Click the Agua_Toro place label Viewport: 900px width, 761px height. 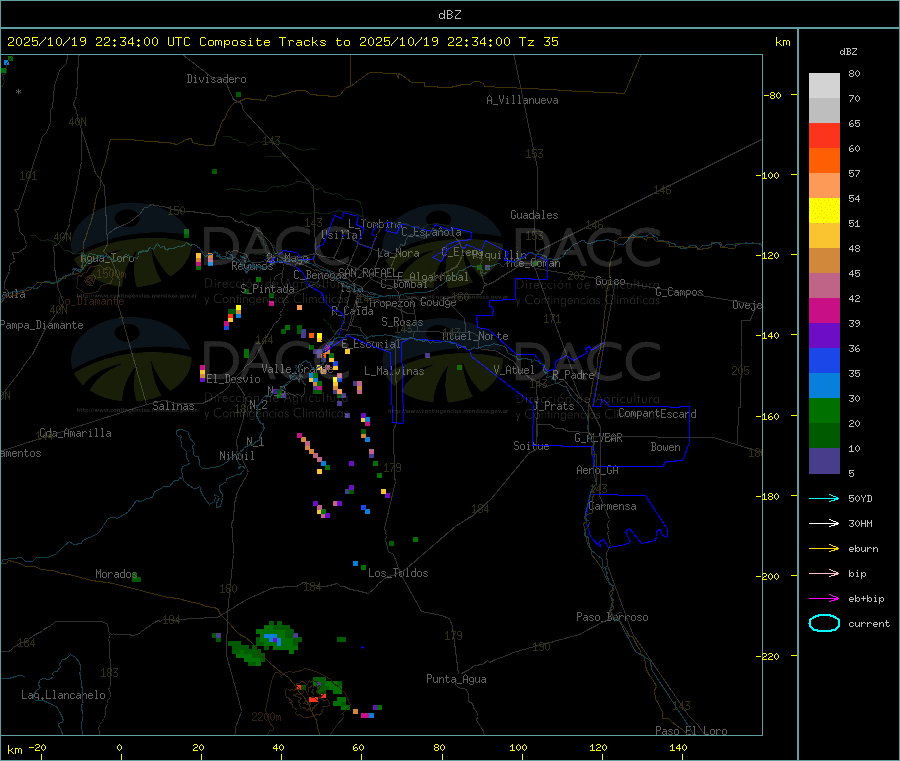point(107,258)
